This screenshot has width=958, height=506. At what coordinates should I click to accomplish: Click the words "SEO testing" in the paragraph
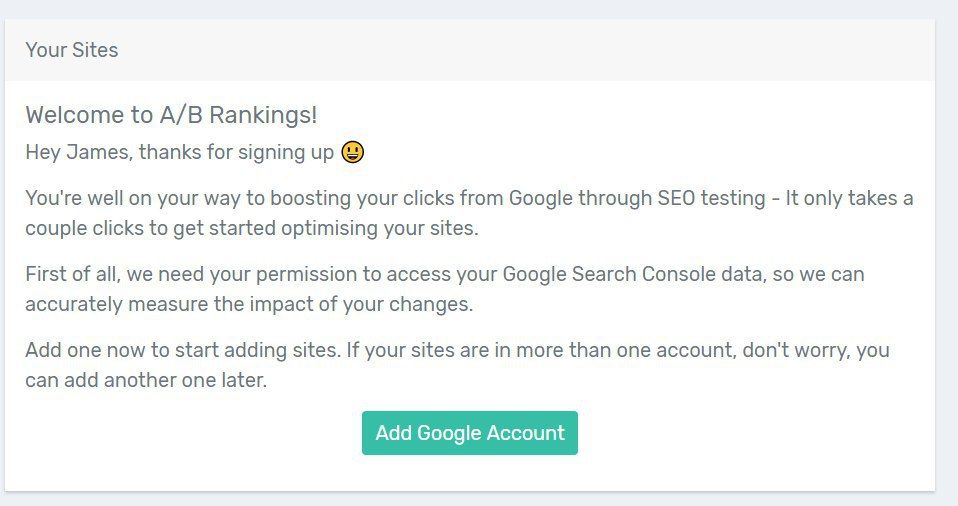(710, 197)
